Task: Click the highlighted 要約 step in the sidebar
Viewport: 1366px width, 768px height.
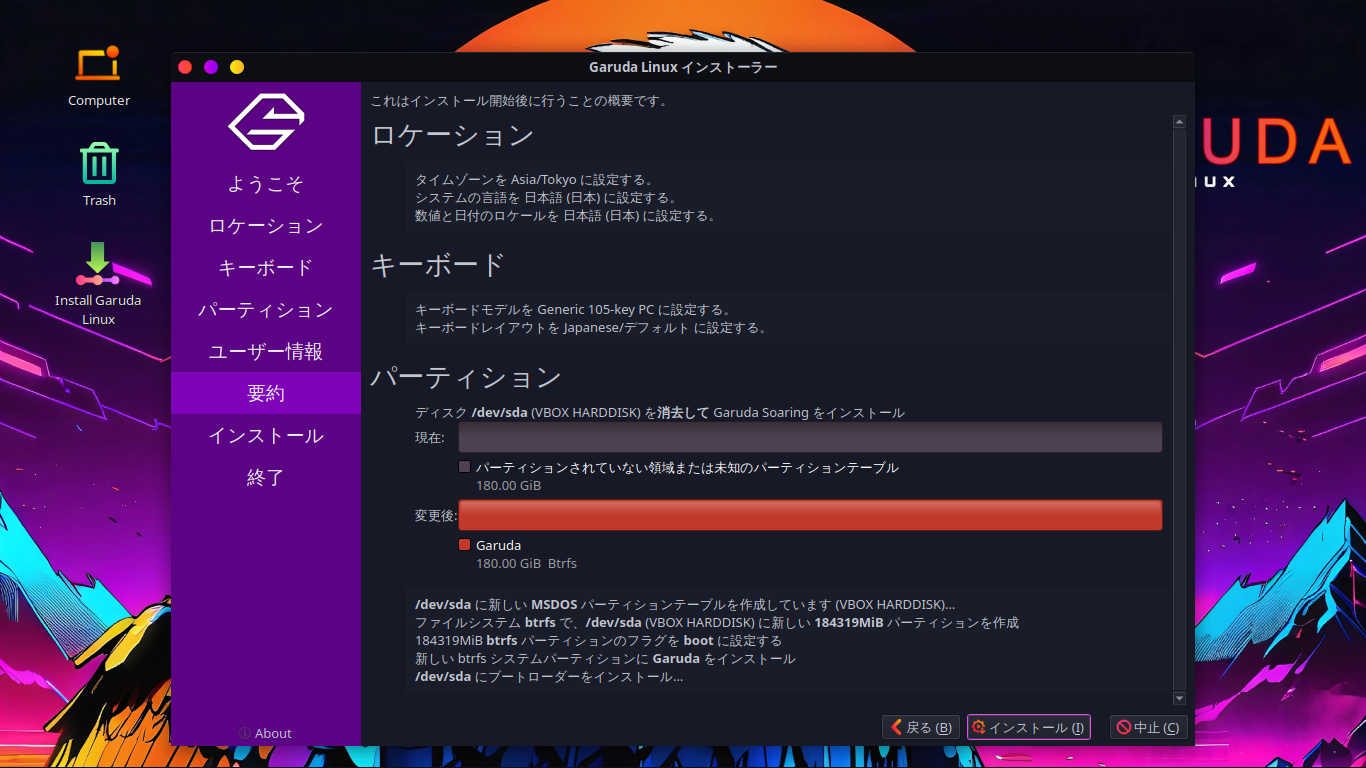Action: click(266, 393)
